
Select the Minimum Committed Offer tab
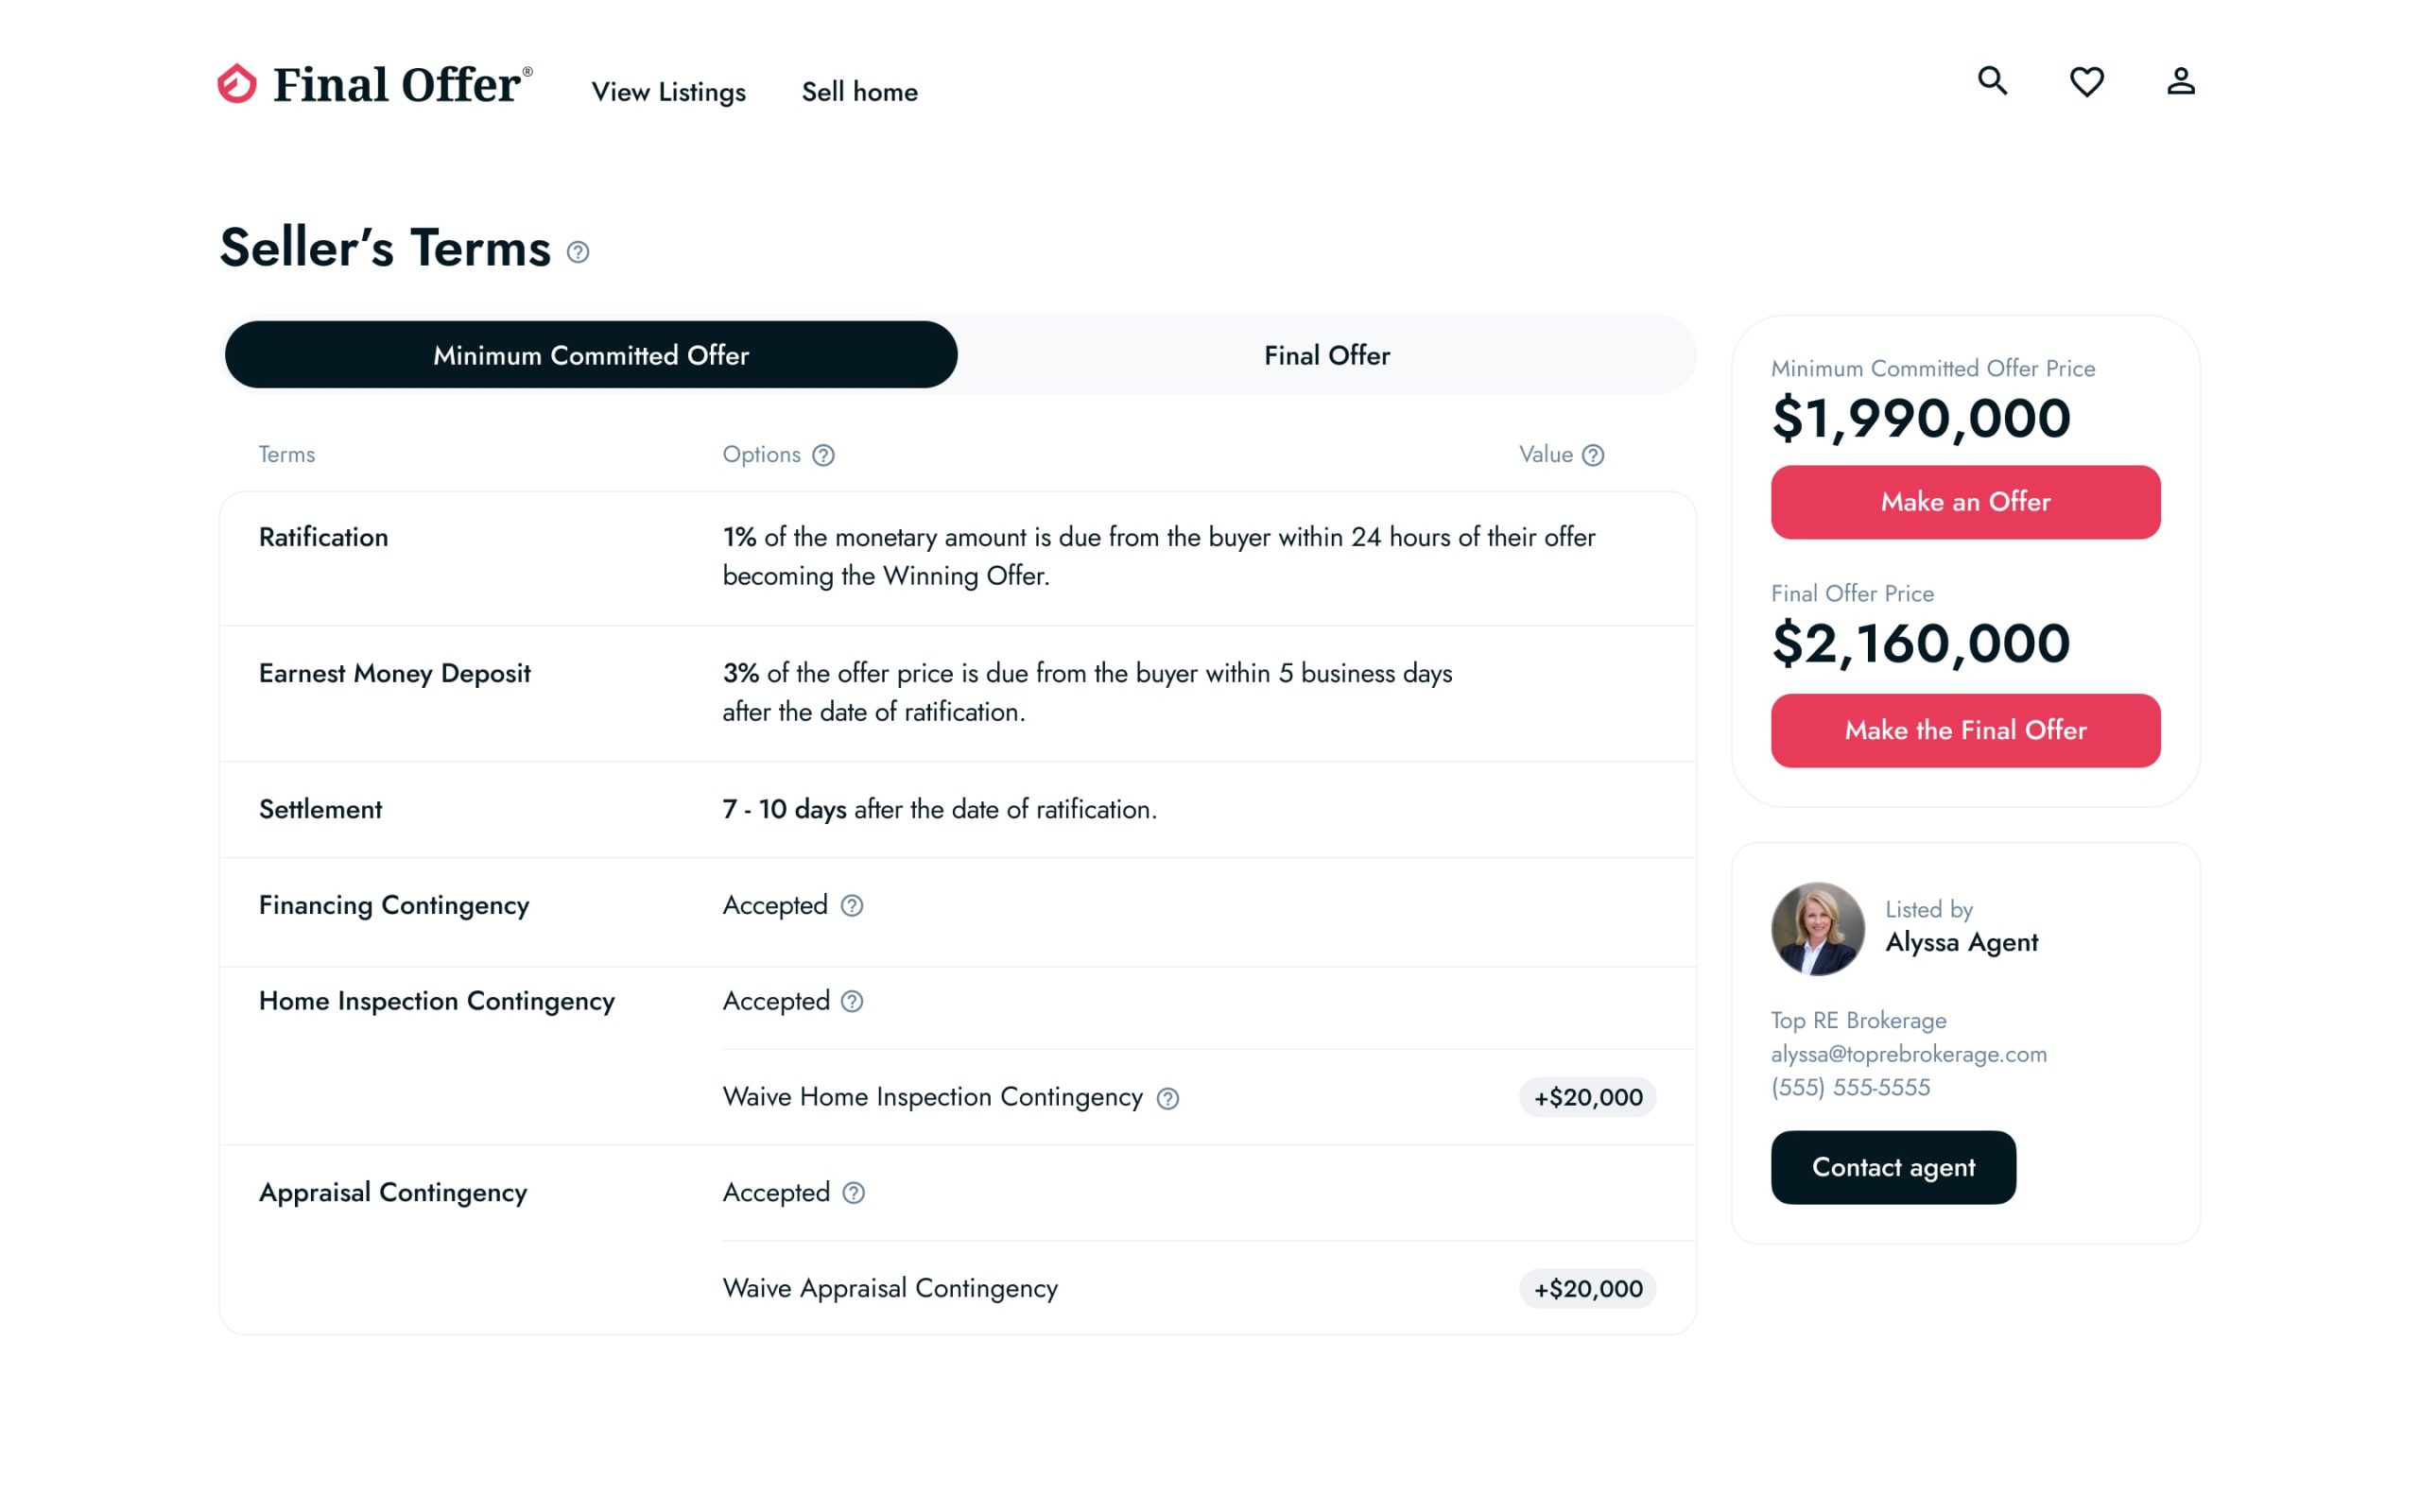point(591,354)
